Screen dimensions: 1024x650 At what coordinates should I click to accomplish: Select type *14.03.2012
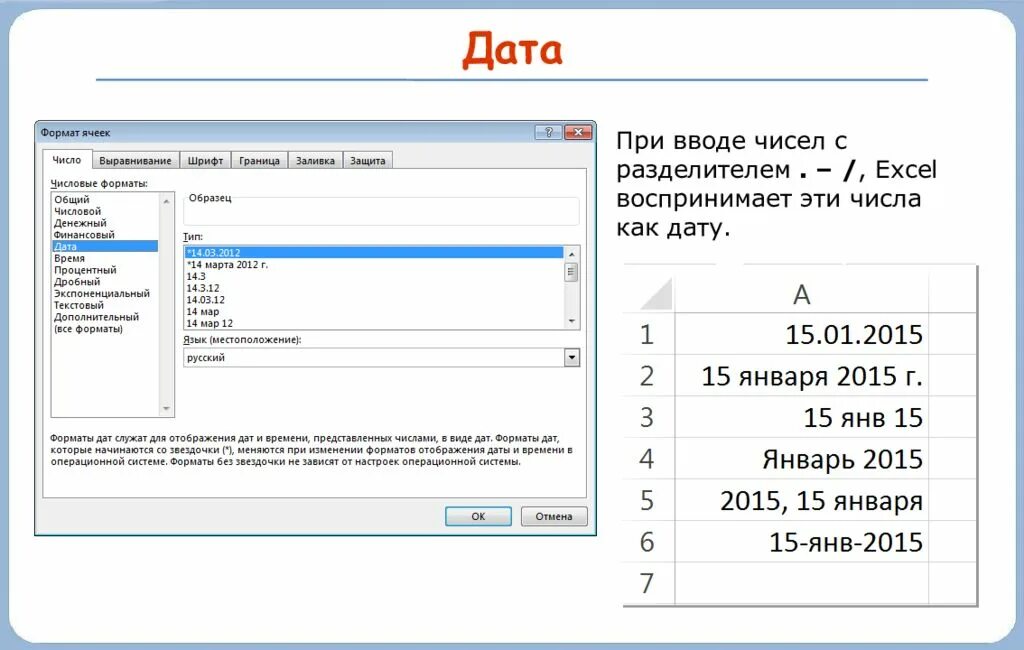pos(374,253)
